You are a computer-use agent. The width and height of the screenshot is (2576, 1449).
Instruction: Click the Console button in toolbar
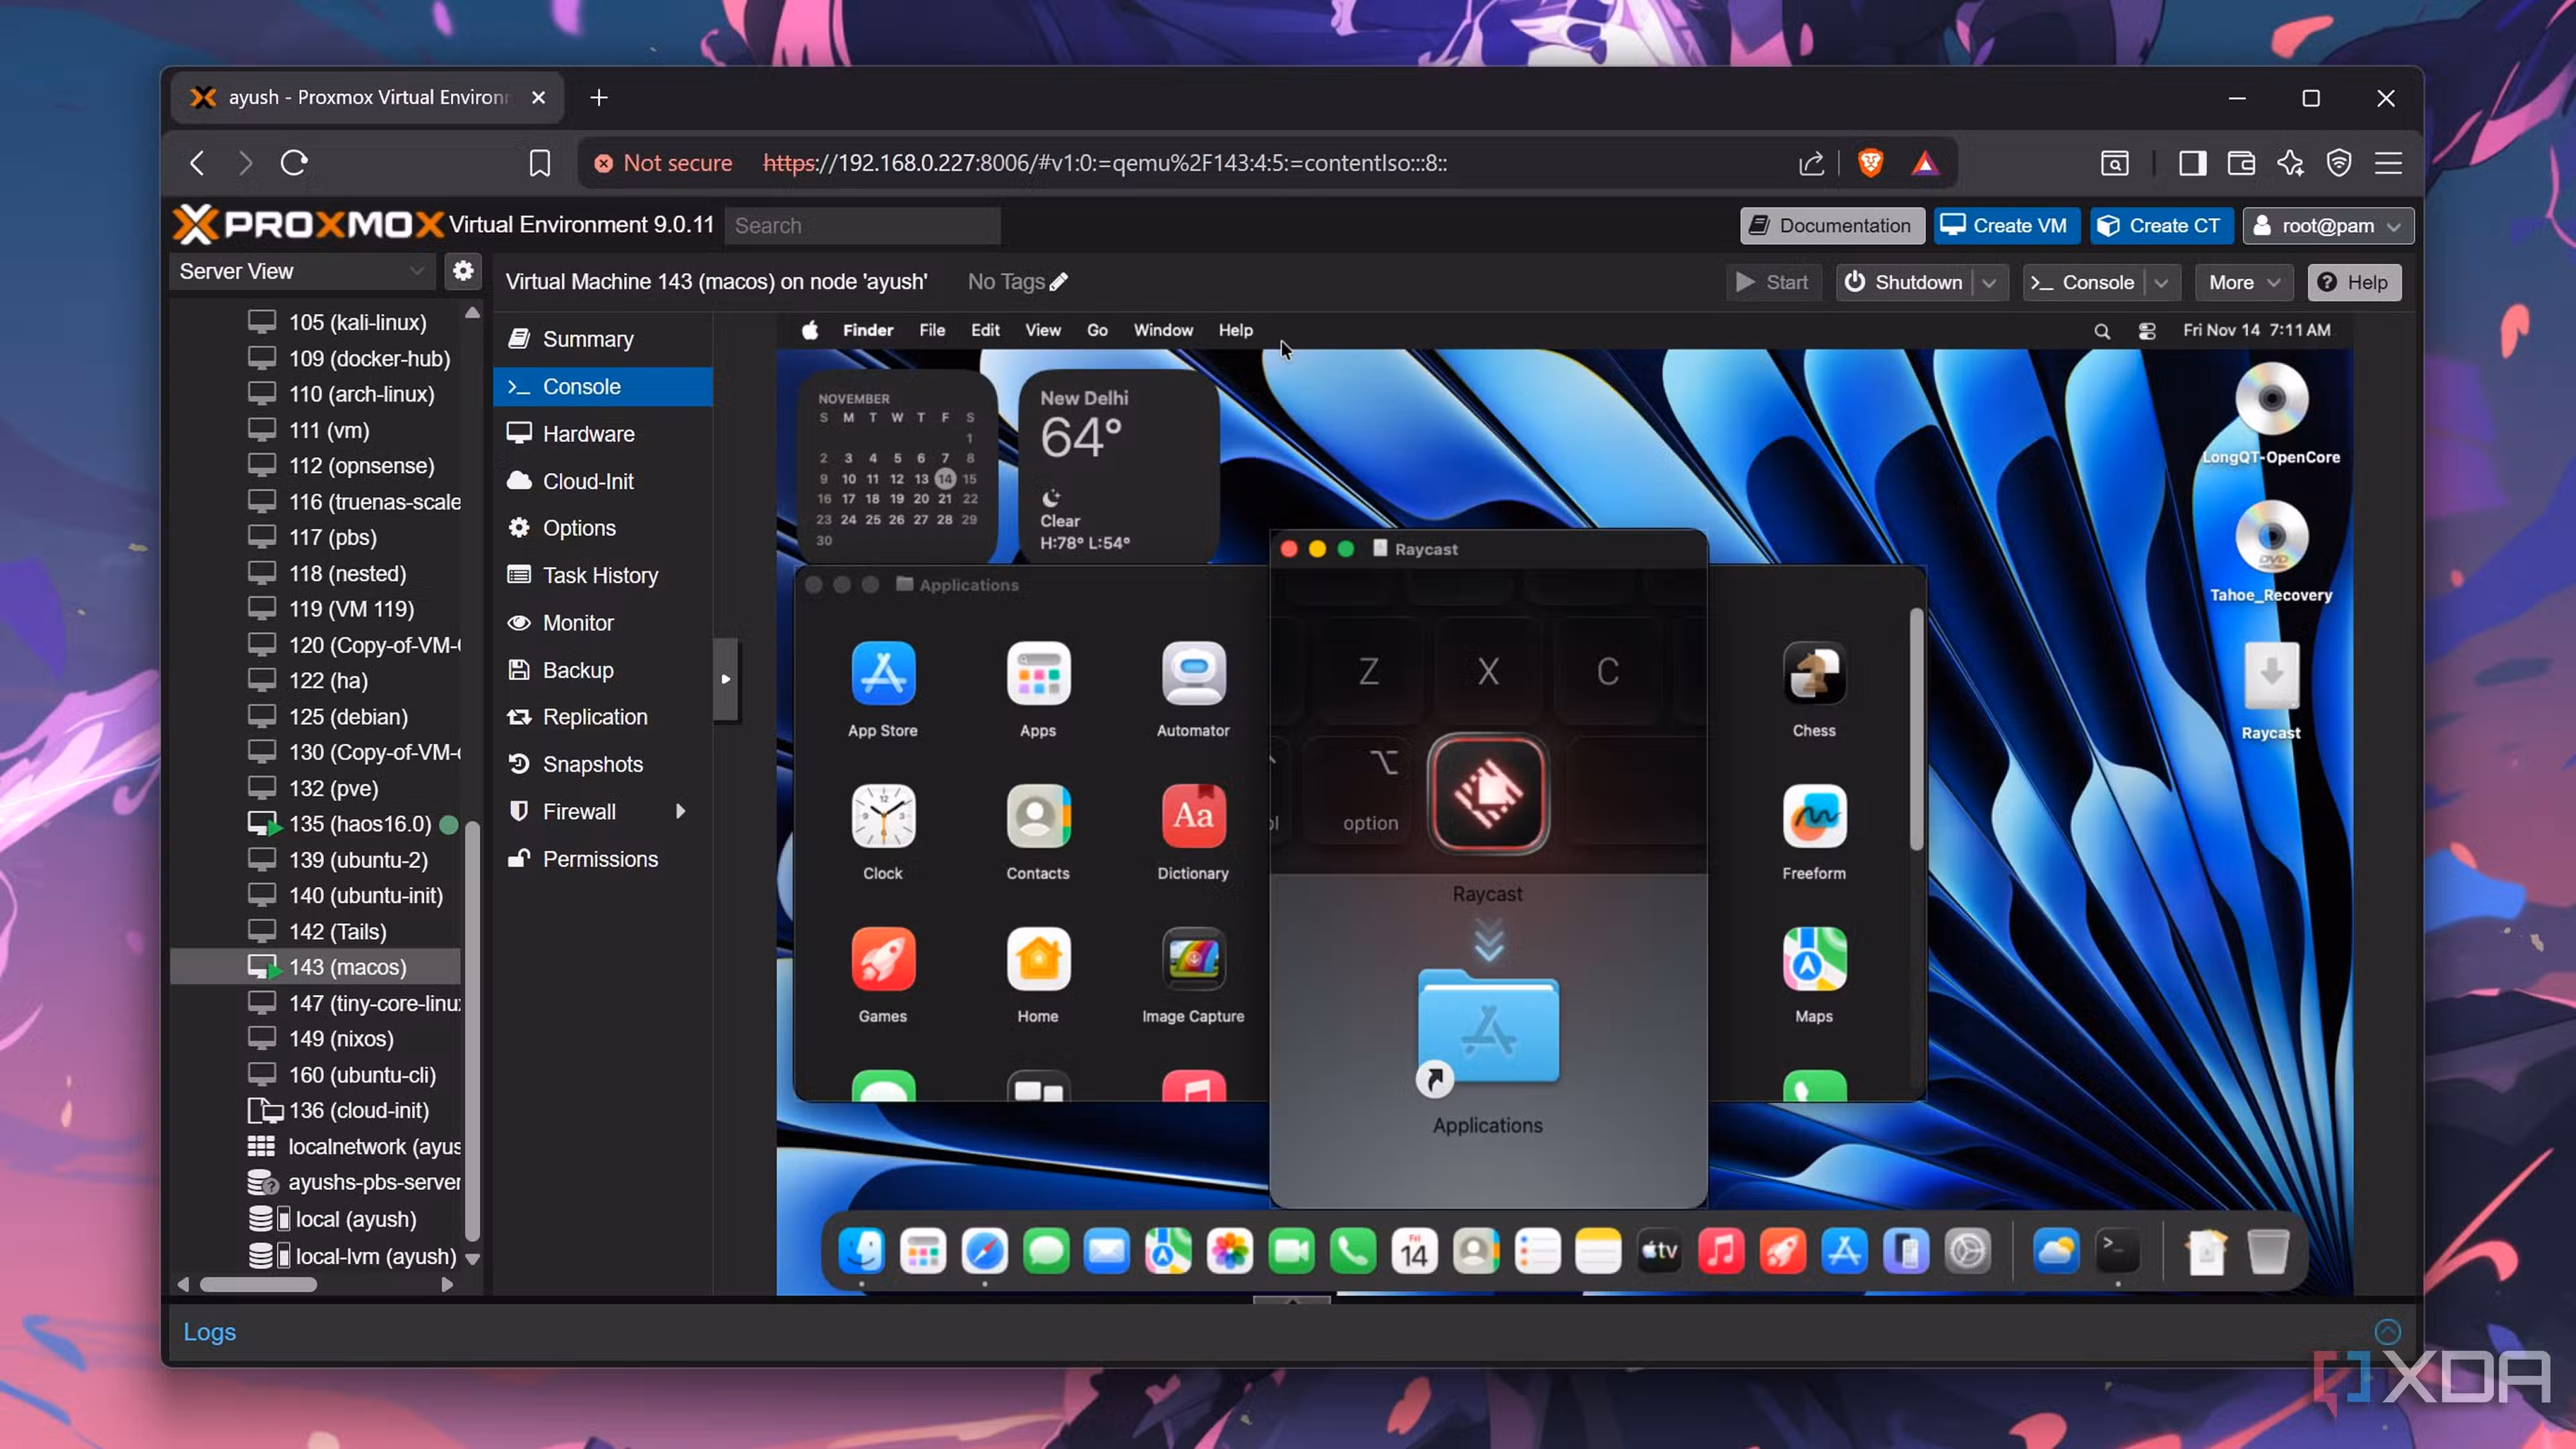point(2084,283)
